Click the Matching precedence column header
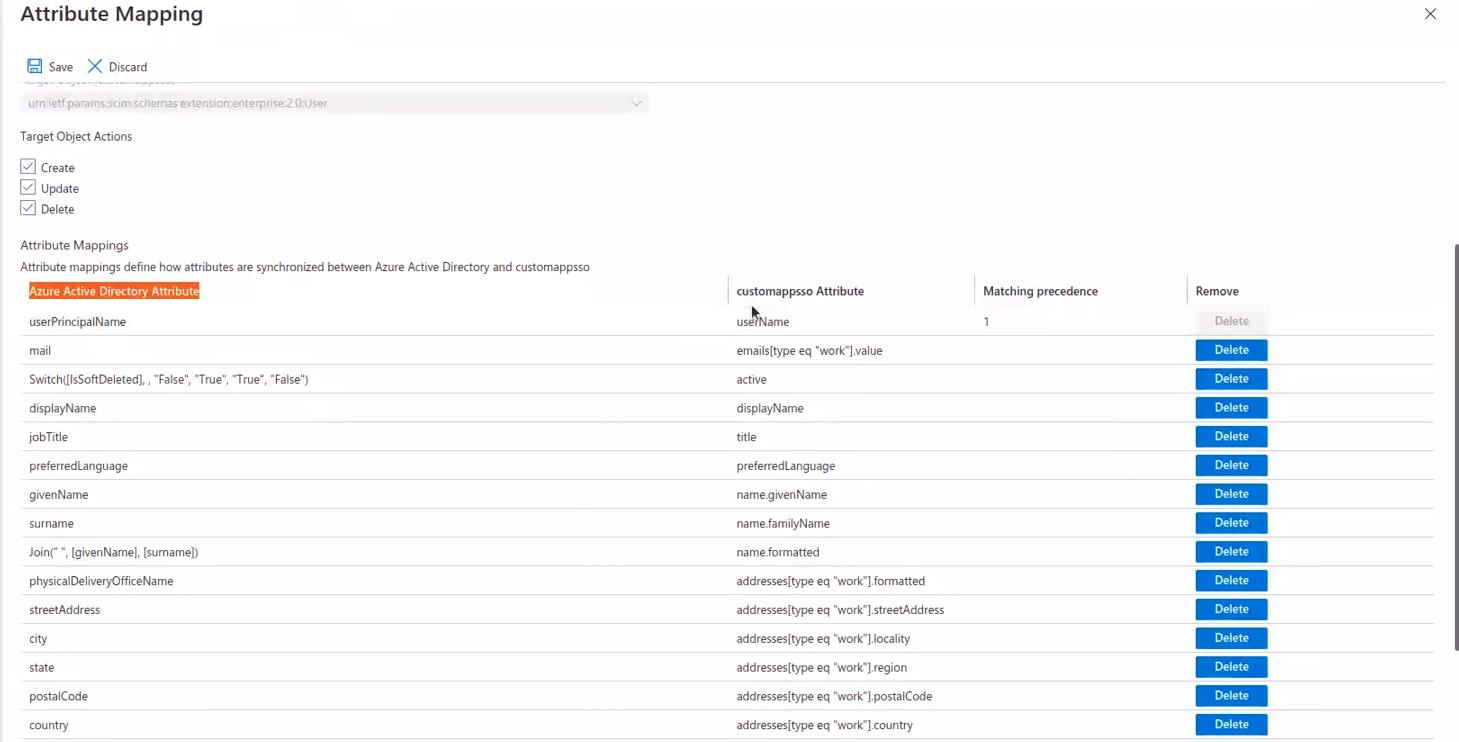The image size is (1459, 742). 1040,291
